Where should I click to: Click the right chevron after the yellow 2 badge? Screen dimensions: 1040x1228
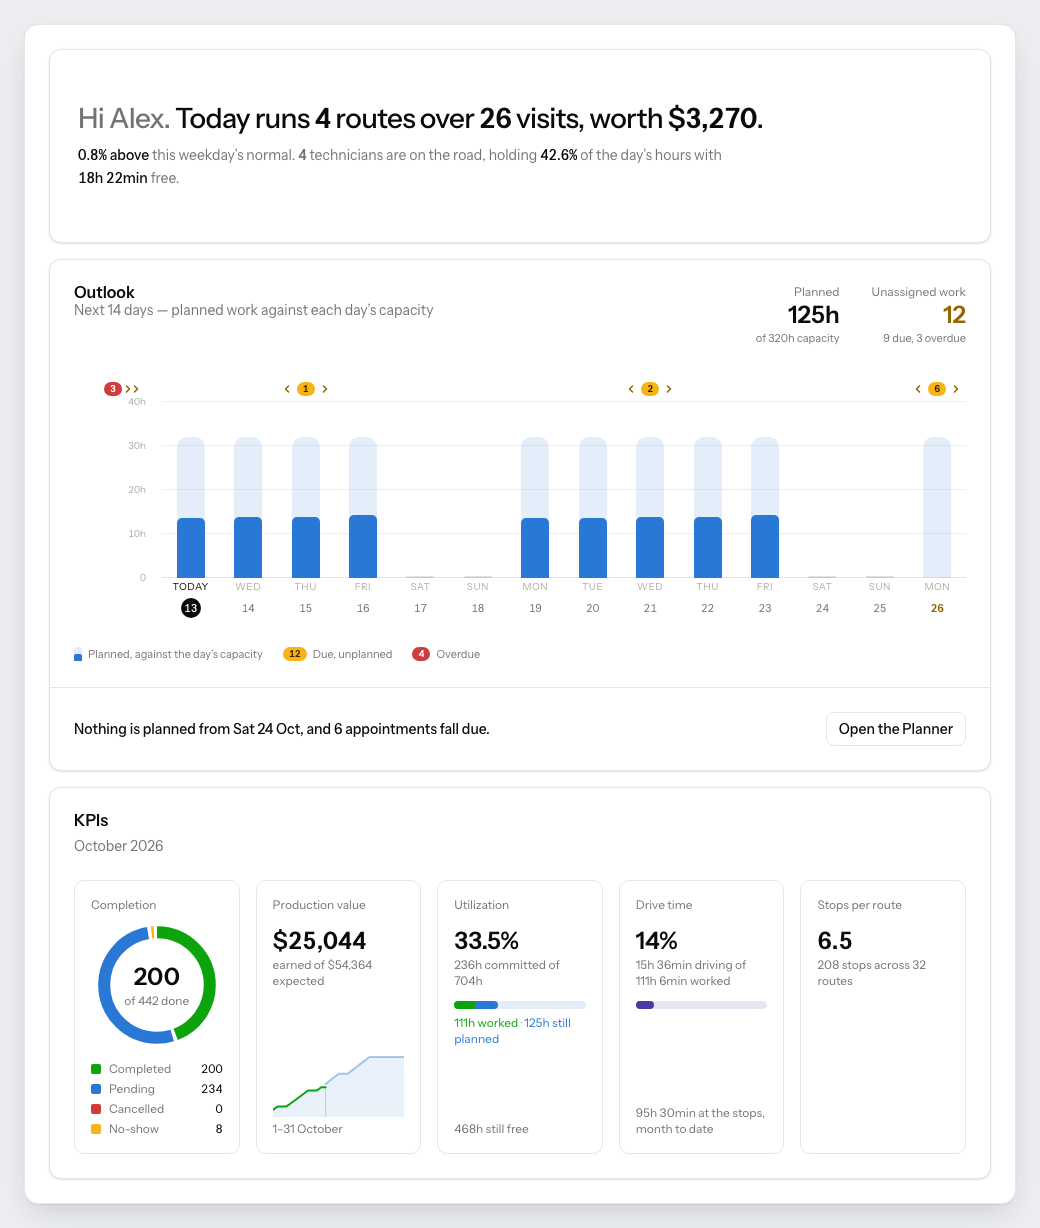tap(669, 389)
